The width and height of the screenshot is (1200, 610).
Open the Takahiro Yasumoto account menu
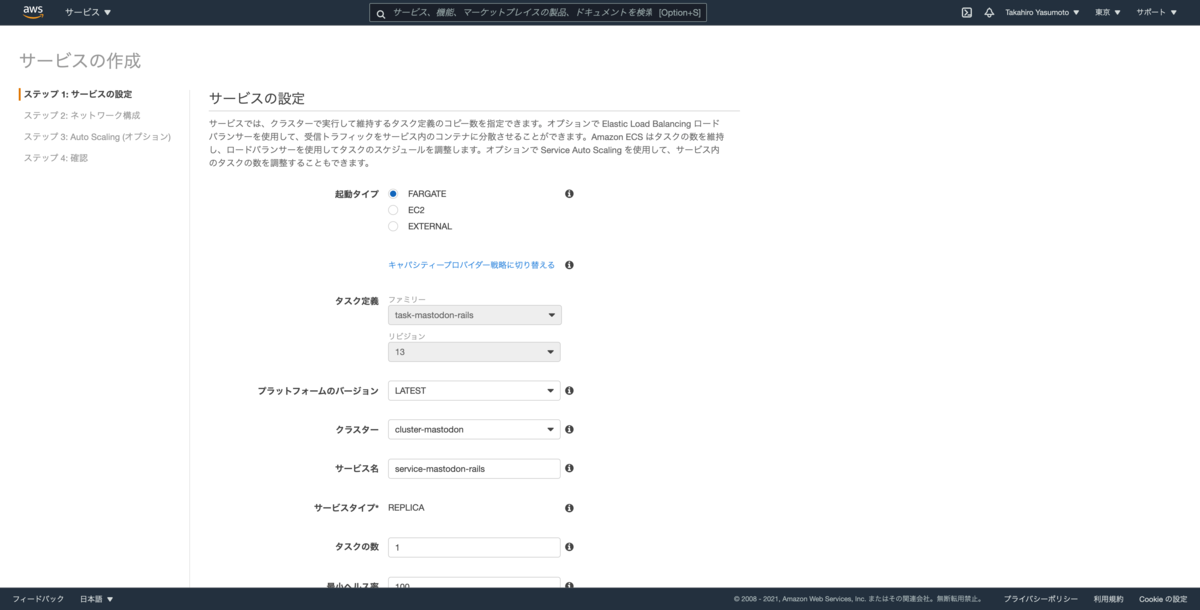[x=1042, y=12]
